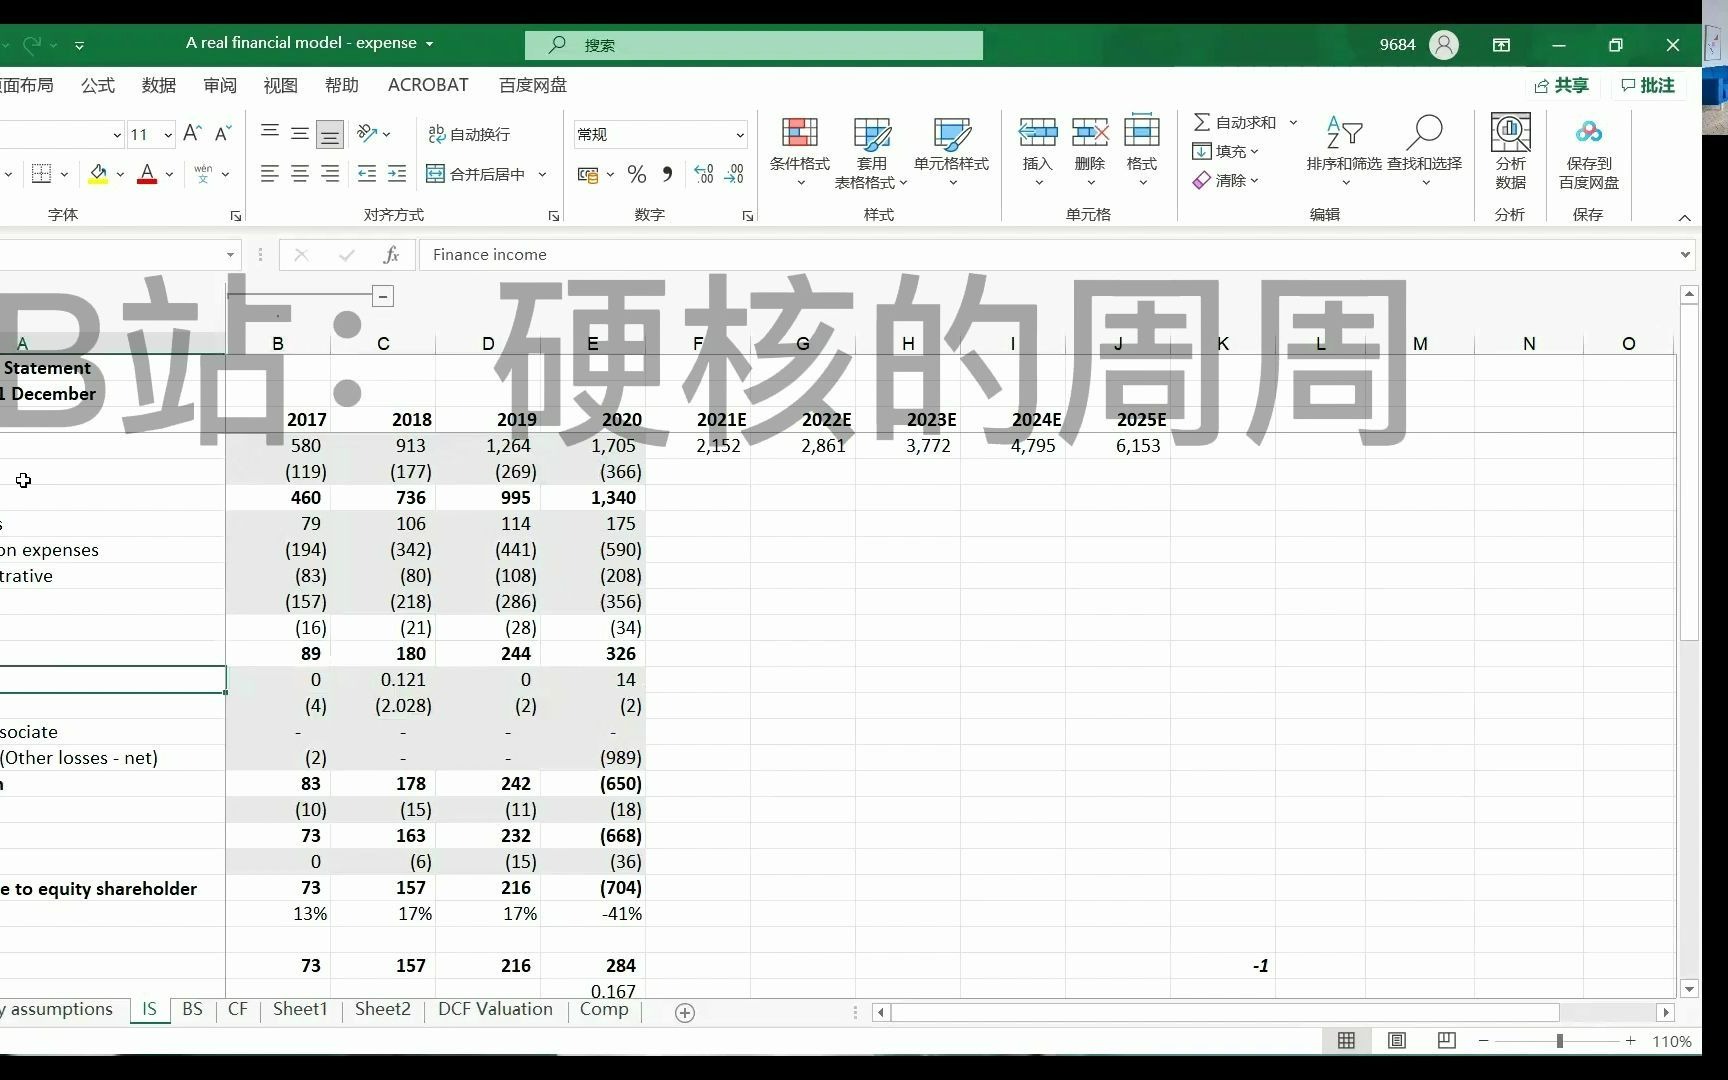This screenshot has height=1080, width=1728.
Task: Open font color dropdown arrow
Action: 169,174
